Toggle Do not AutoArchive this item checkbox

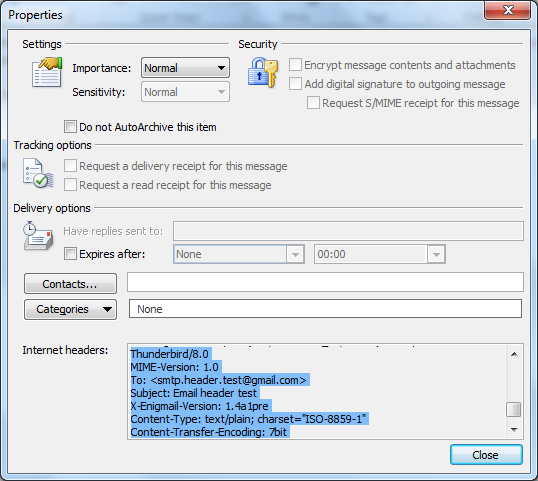pyautogui.click(x=70, y=127)
